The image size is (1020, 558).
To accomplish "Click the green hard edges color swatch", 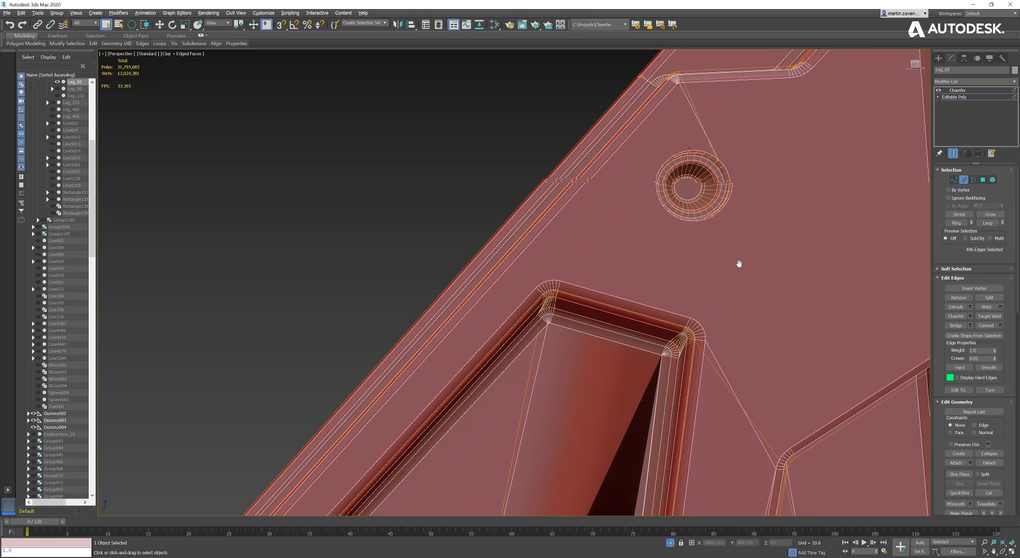I will click(950, 378).
